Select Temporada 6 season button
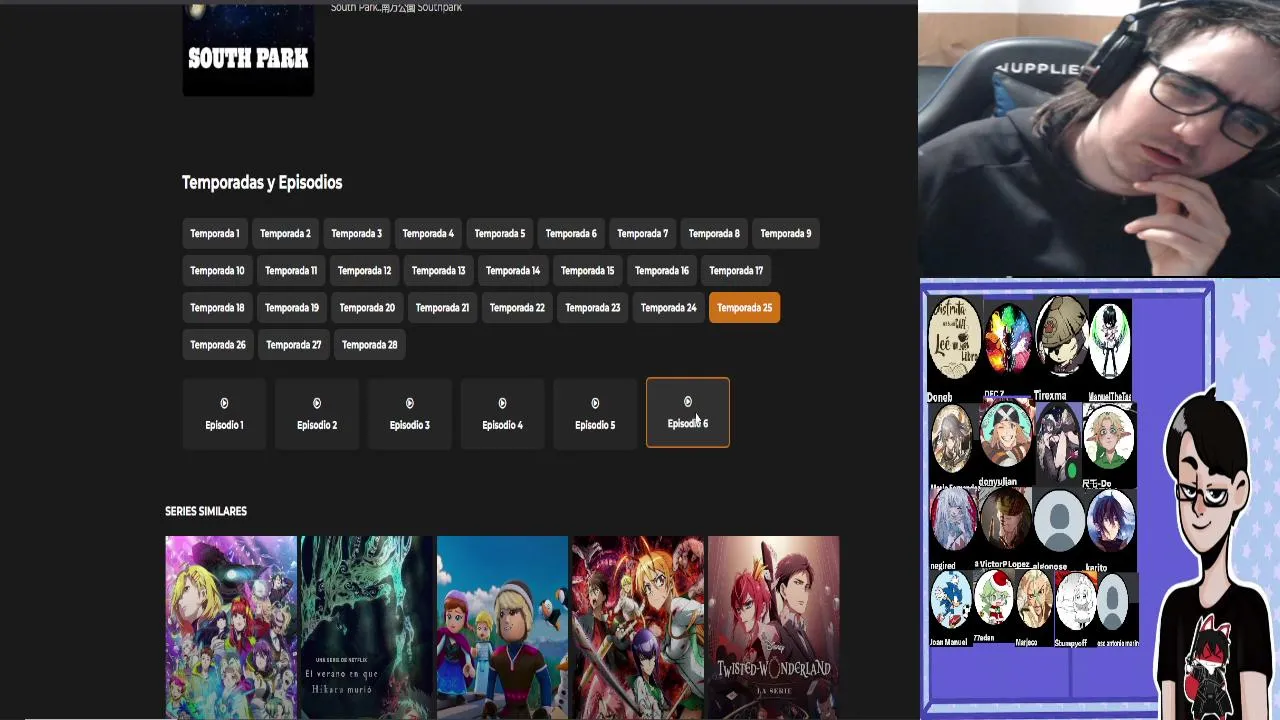 [571, 234]
